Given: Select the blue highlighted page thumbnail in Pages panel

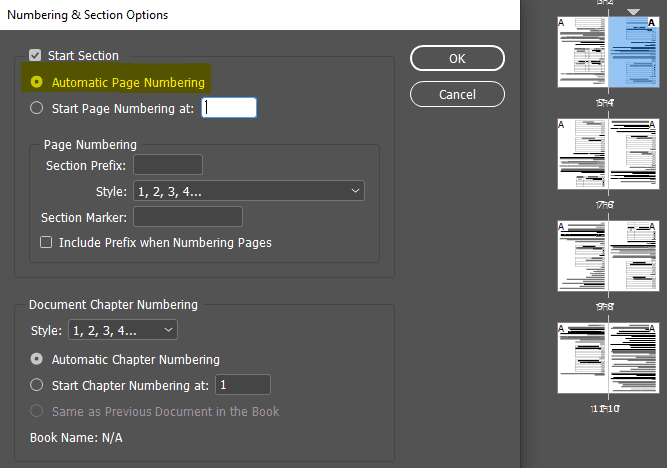Looking at the screenshot, I should (x=634, y=52).
